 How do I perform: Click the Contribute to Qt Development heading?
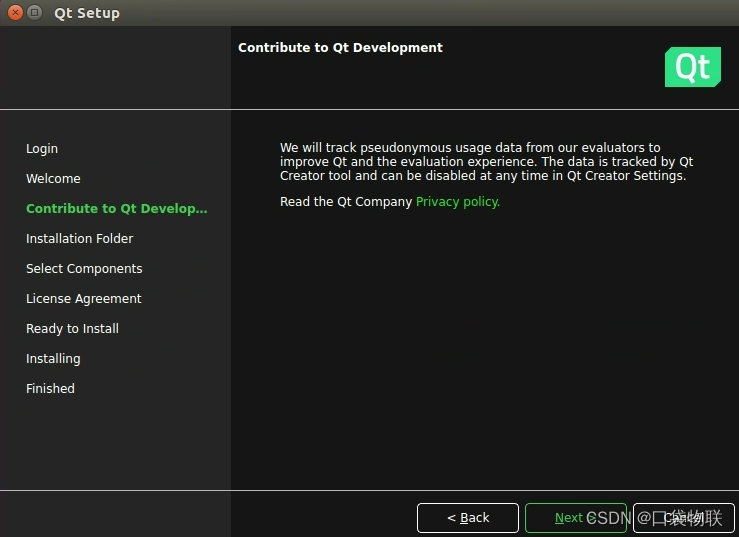[x=340, y=48]
